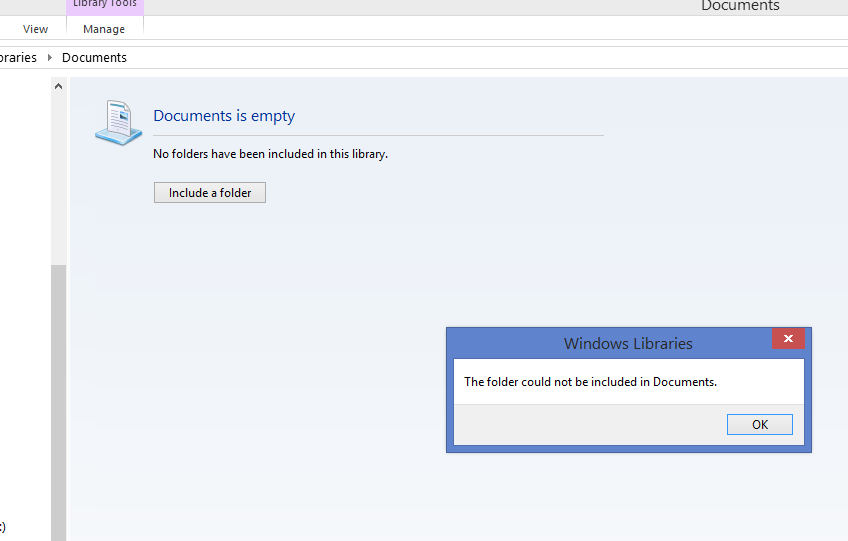Image resolution: width=848 pixels, height=541 pixels.
Task: Click the Documents library icon
Action: click(118, 122)
